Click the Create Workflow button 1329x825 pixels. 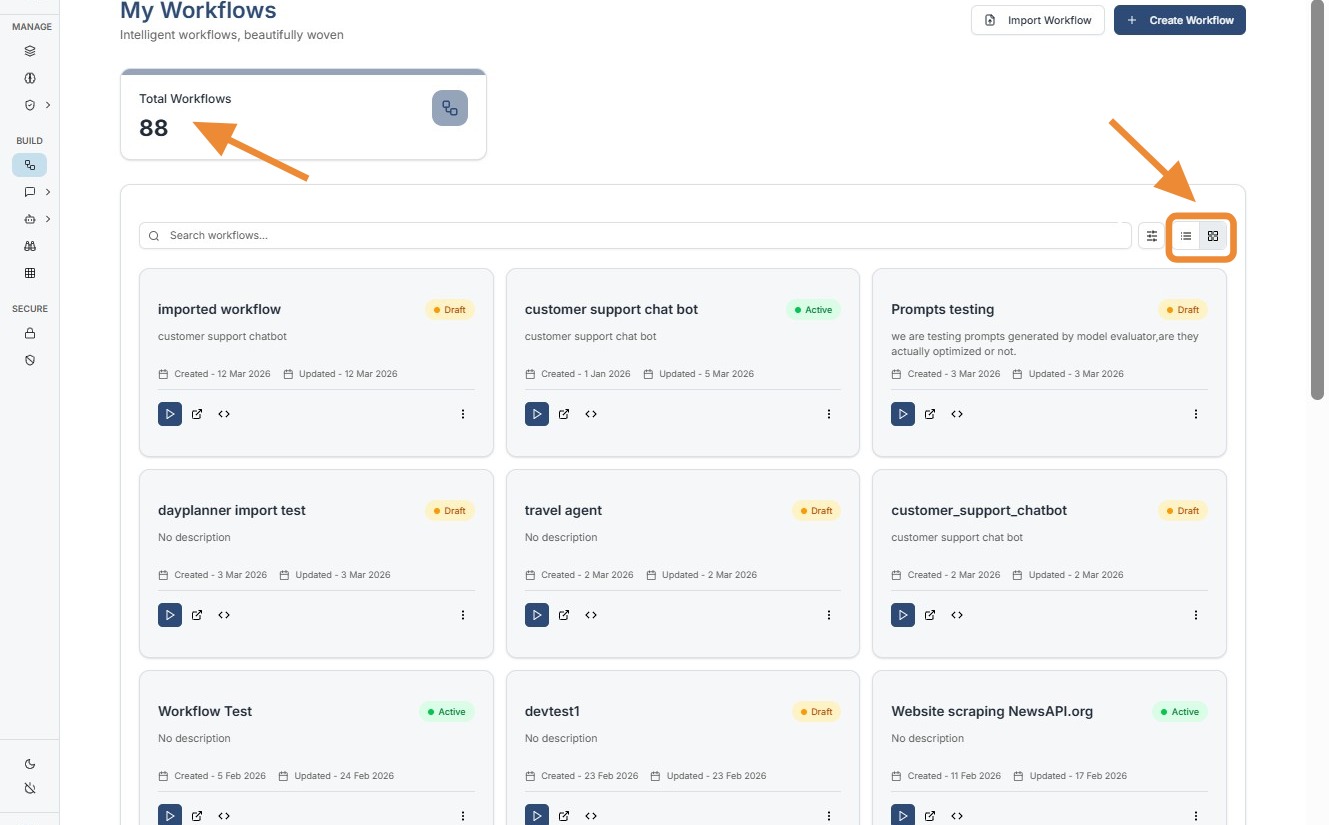click(1179, 20)
